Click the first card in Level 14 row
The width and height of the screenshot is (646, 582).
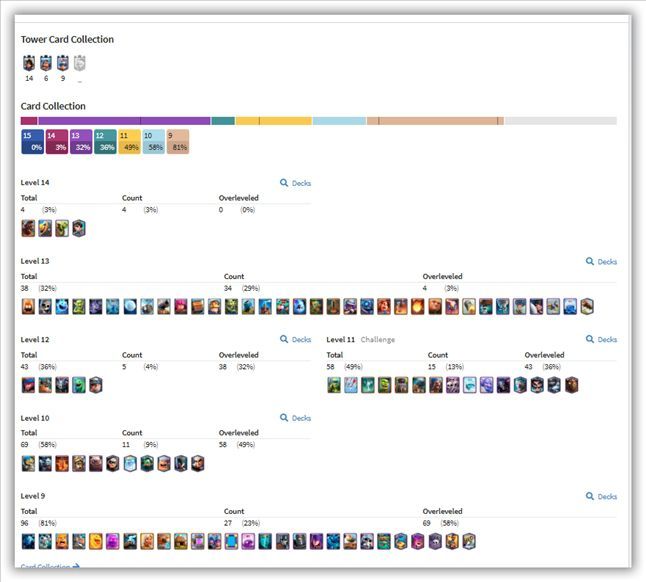point(28,228)
